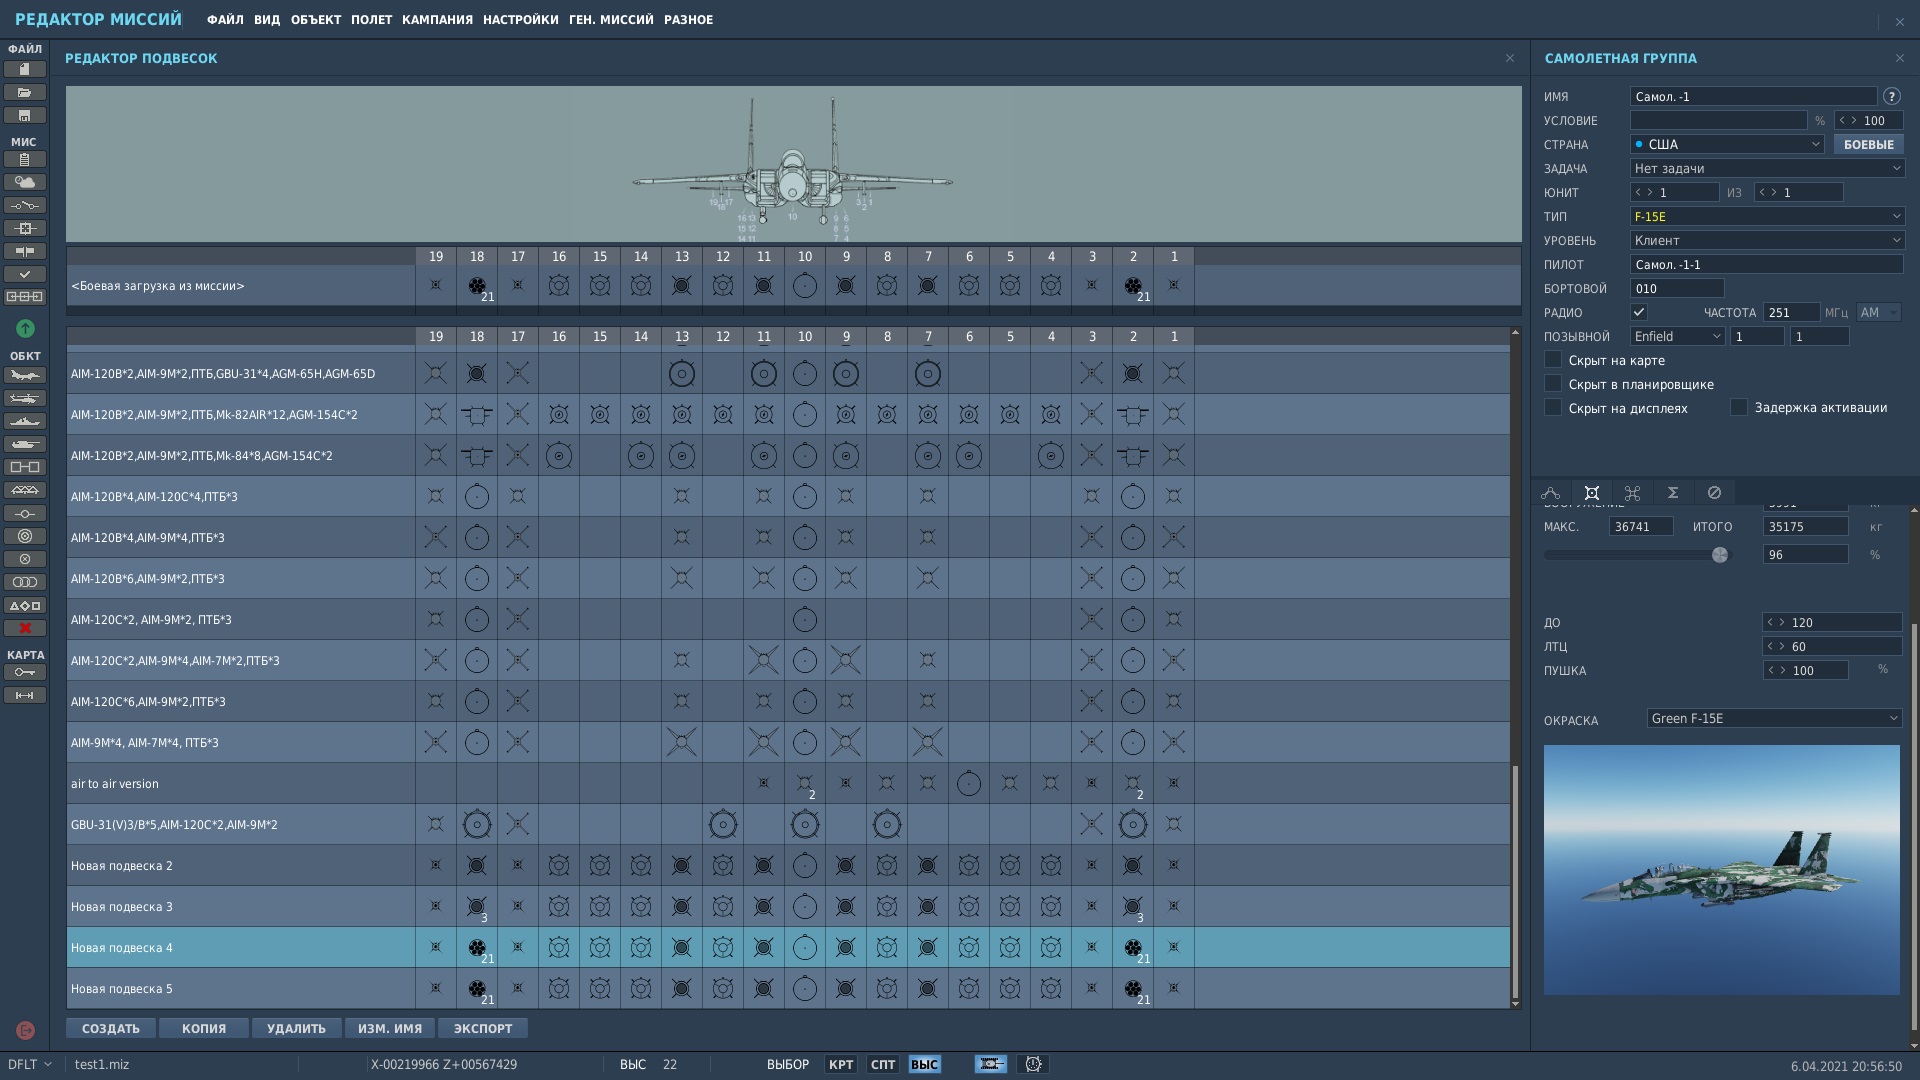The width and height of the screenshot is (1920, 1080).
Task: Open the КАМПАНИЯ menu
Action: pyautogui.click(x=437, y=20)
